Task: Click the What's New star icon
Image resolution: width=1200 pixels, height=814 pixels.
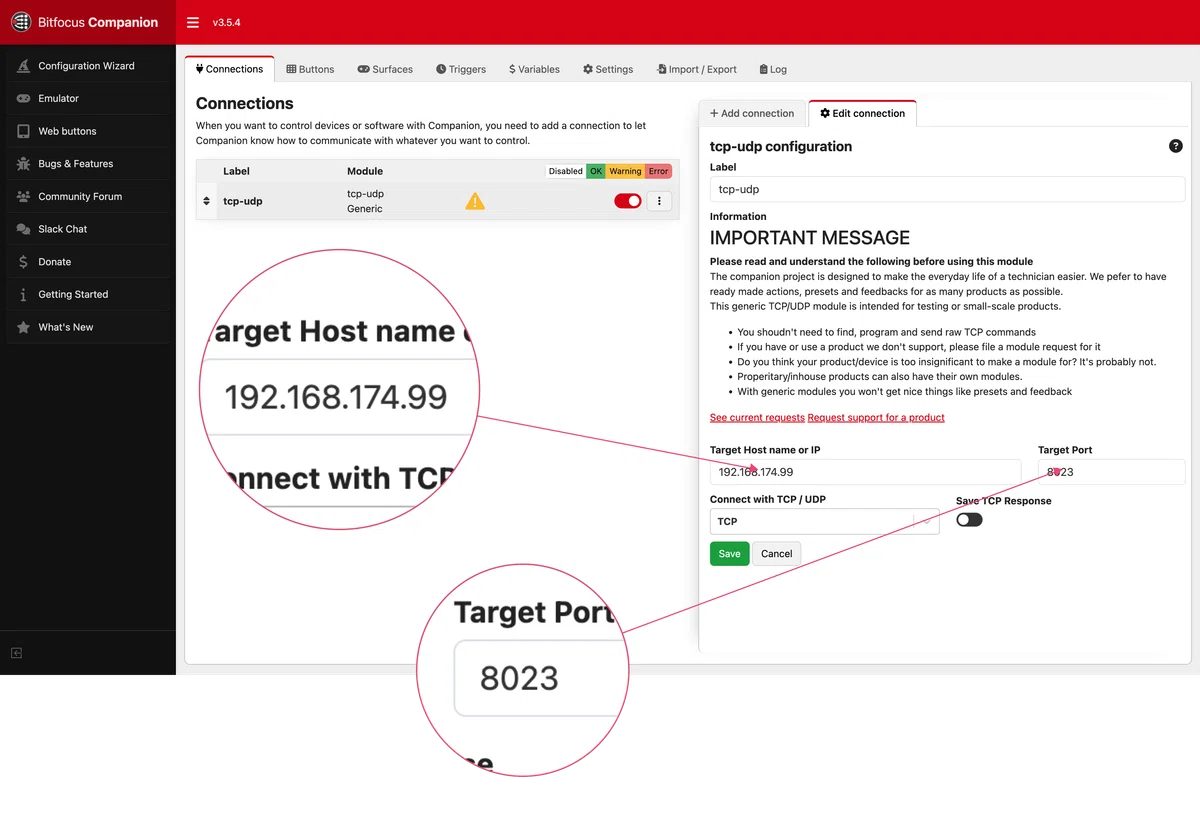Action: pos(23,327)
